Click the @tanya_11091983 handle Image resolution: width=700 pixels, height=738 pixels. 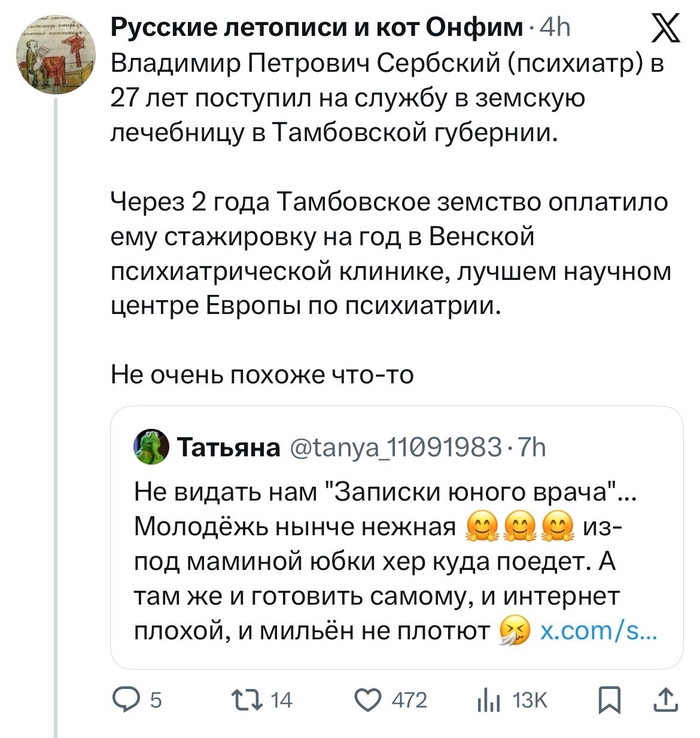pyautogui.click(x=396, y=447)
